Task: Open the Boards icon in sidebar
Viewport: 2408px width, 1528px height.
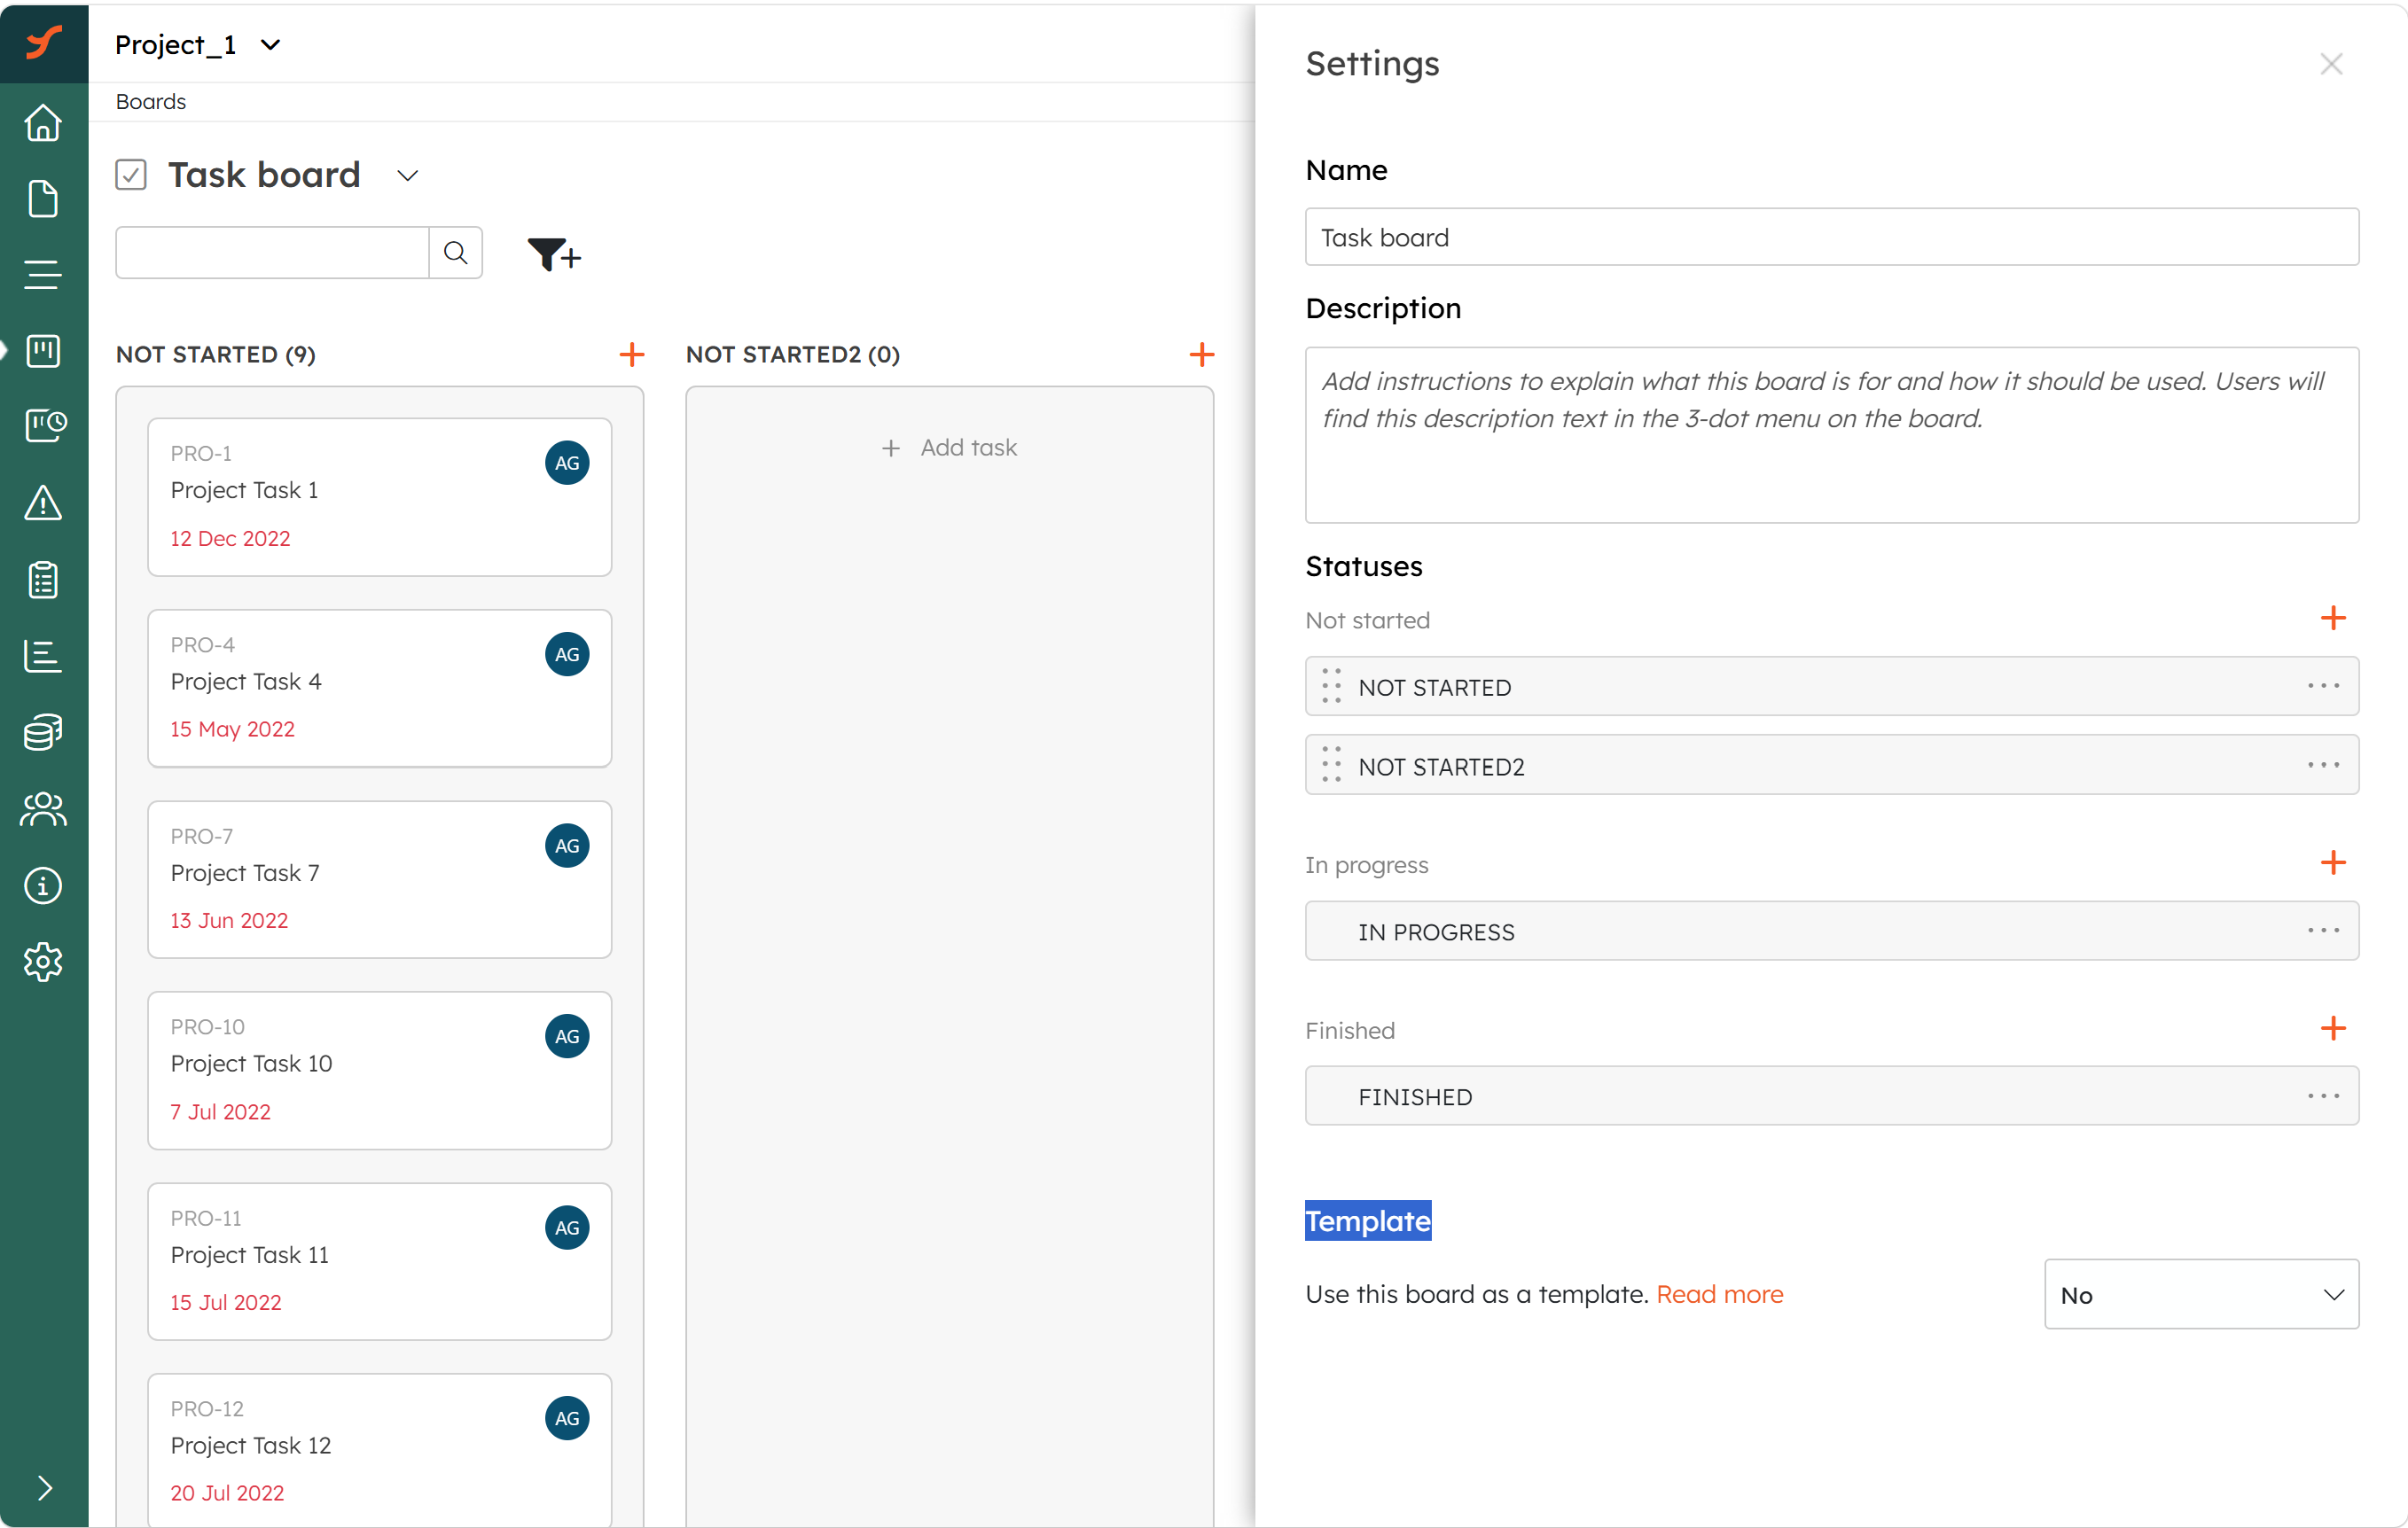Action: click(x=43, y=351)
